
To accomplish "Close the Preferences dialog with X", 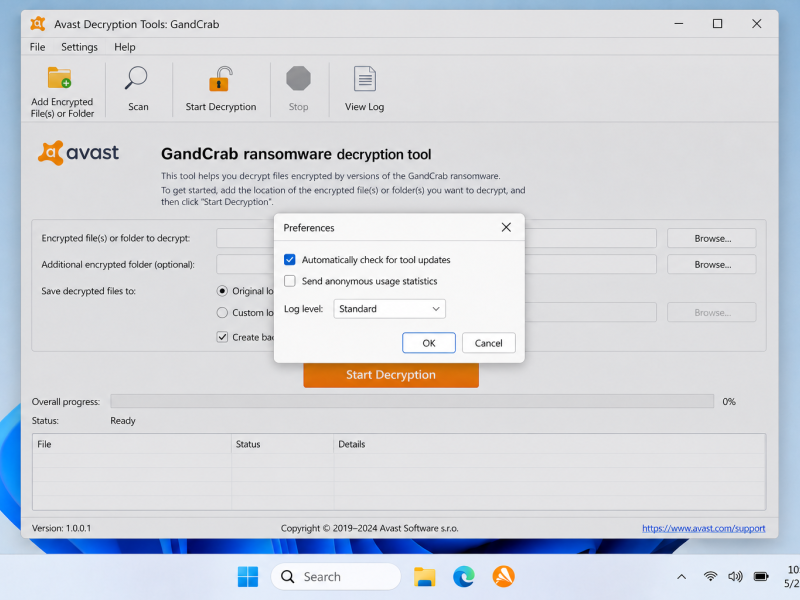I will (x=506, y=227).
